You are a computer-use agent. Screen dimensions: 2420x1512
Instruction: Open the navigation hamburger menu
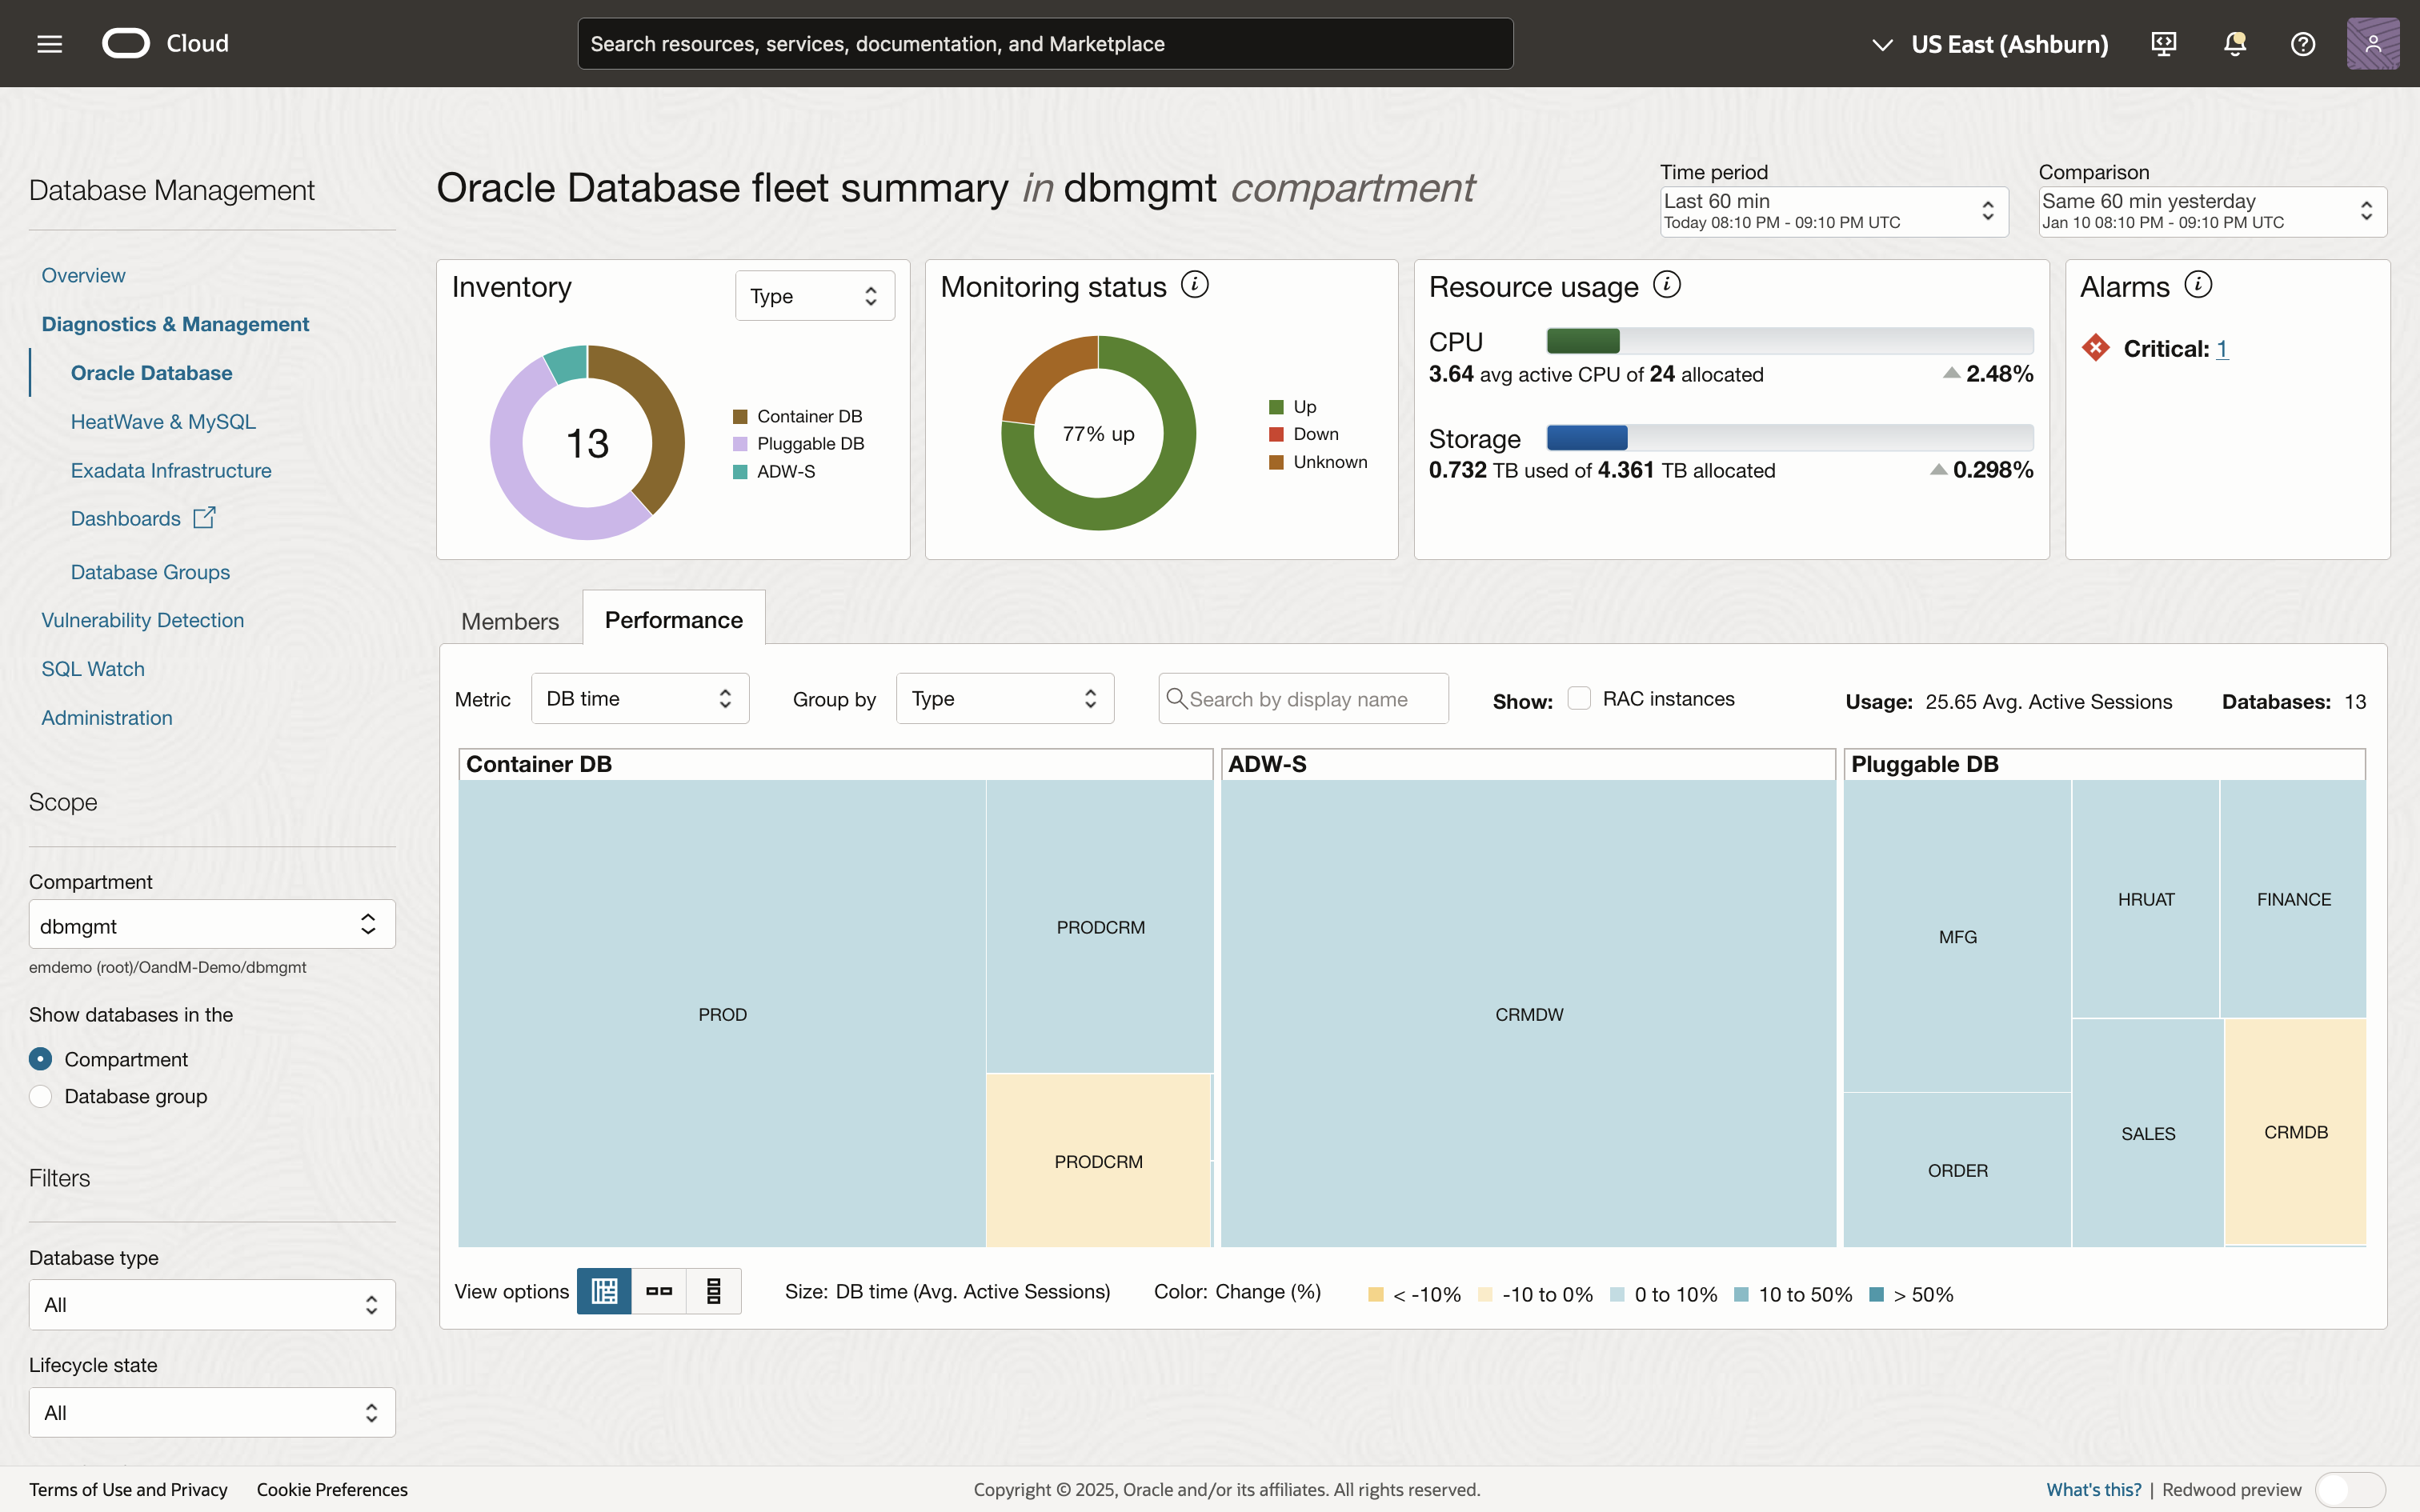click(48, 43)
